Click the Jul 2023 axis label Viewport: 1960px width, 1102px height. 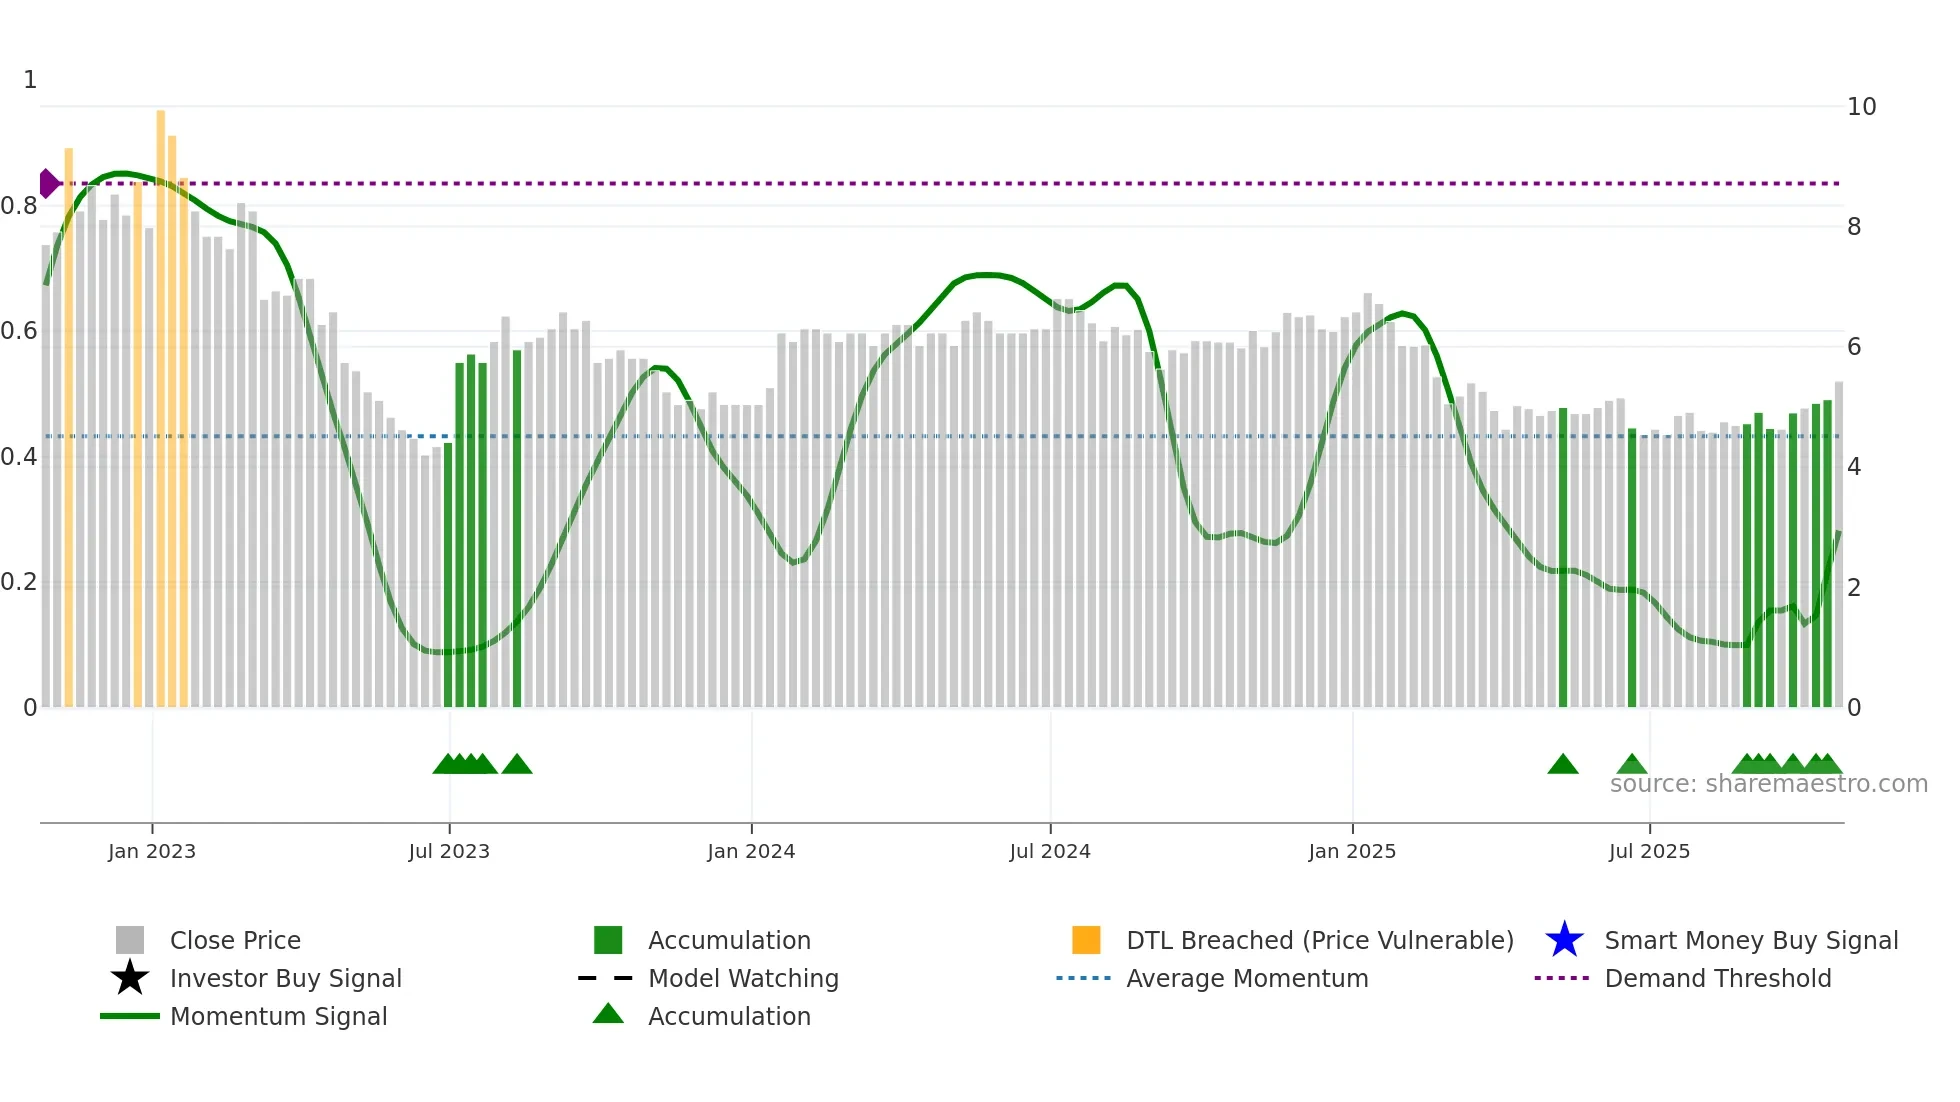[449, 851]
